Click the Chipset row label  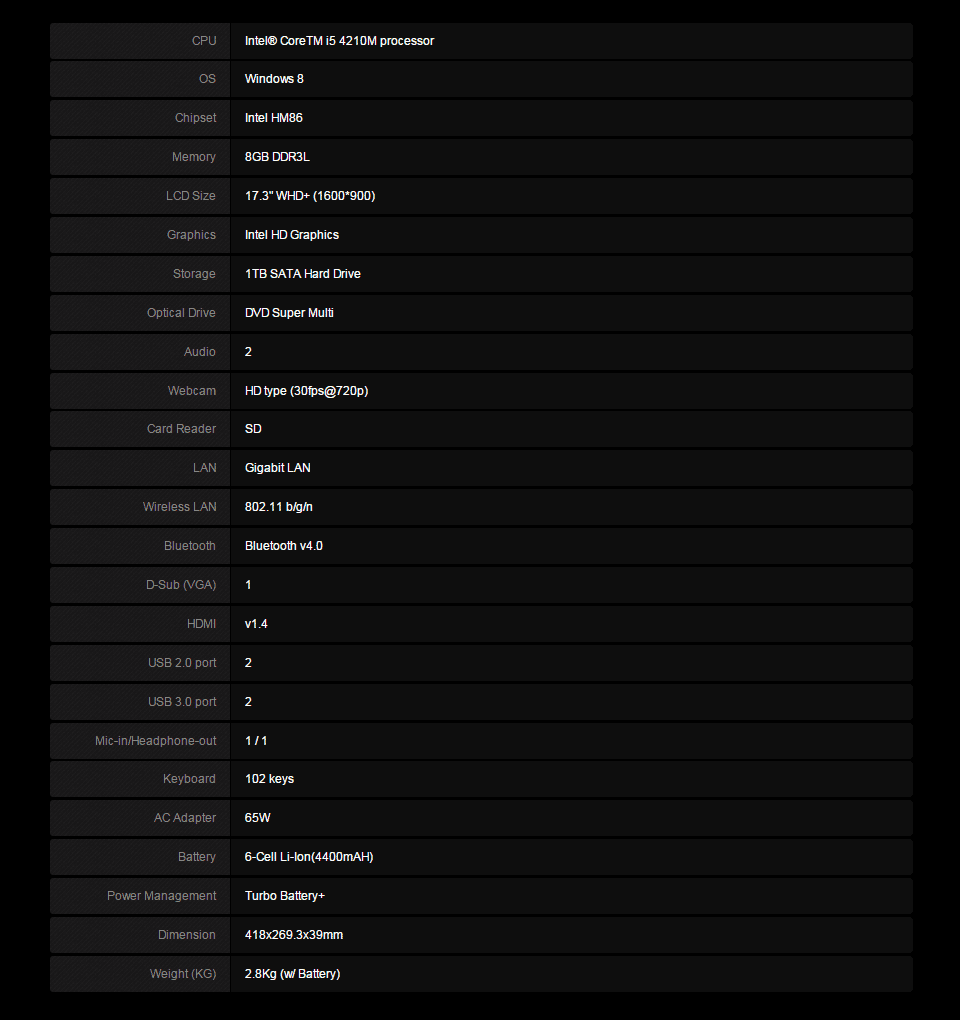click(x=195, y=118)
